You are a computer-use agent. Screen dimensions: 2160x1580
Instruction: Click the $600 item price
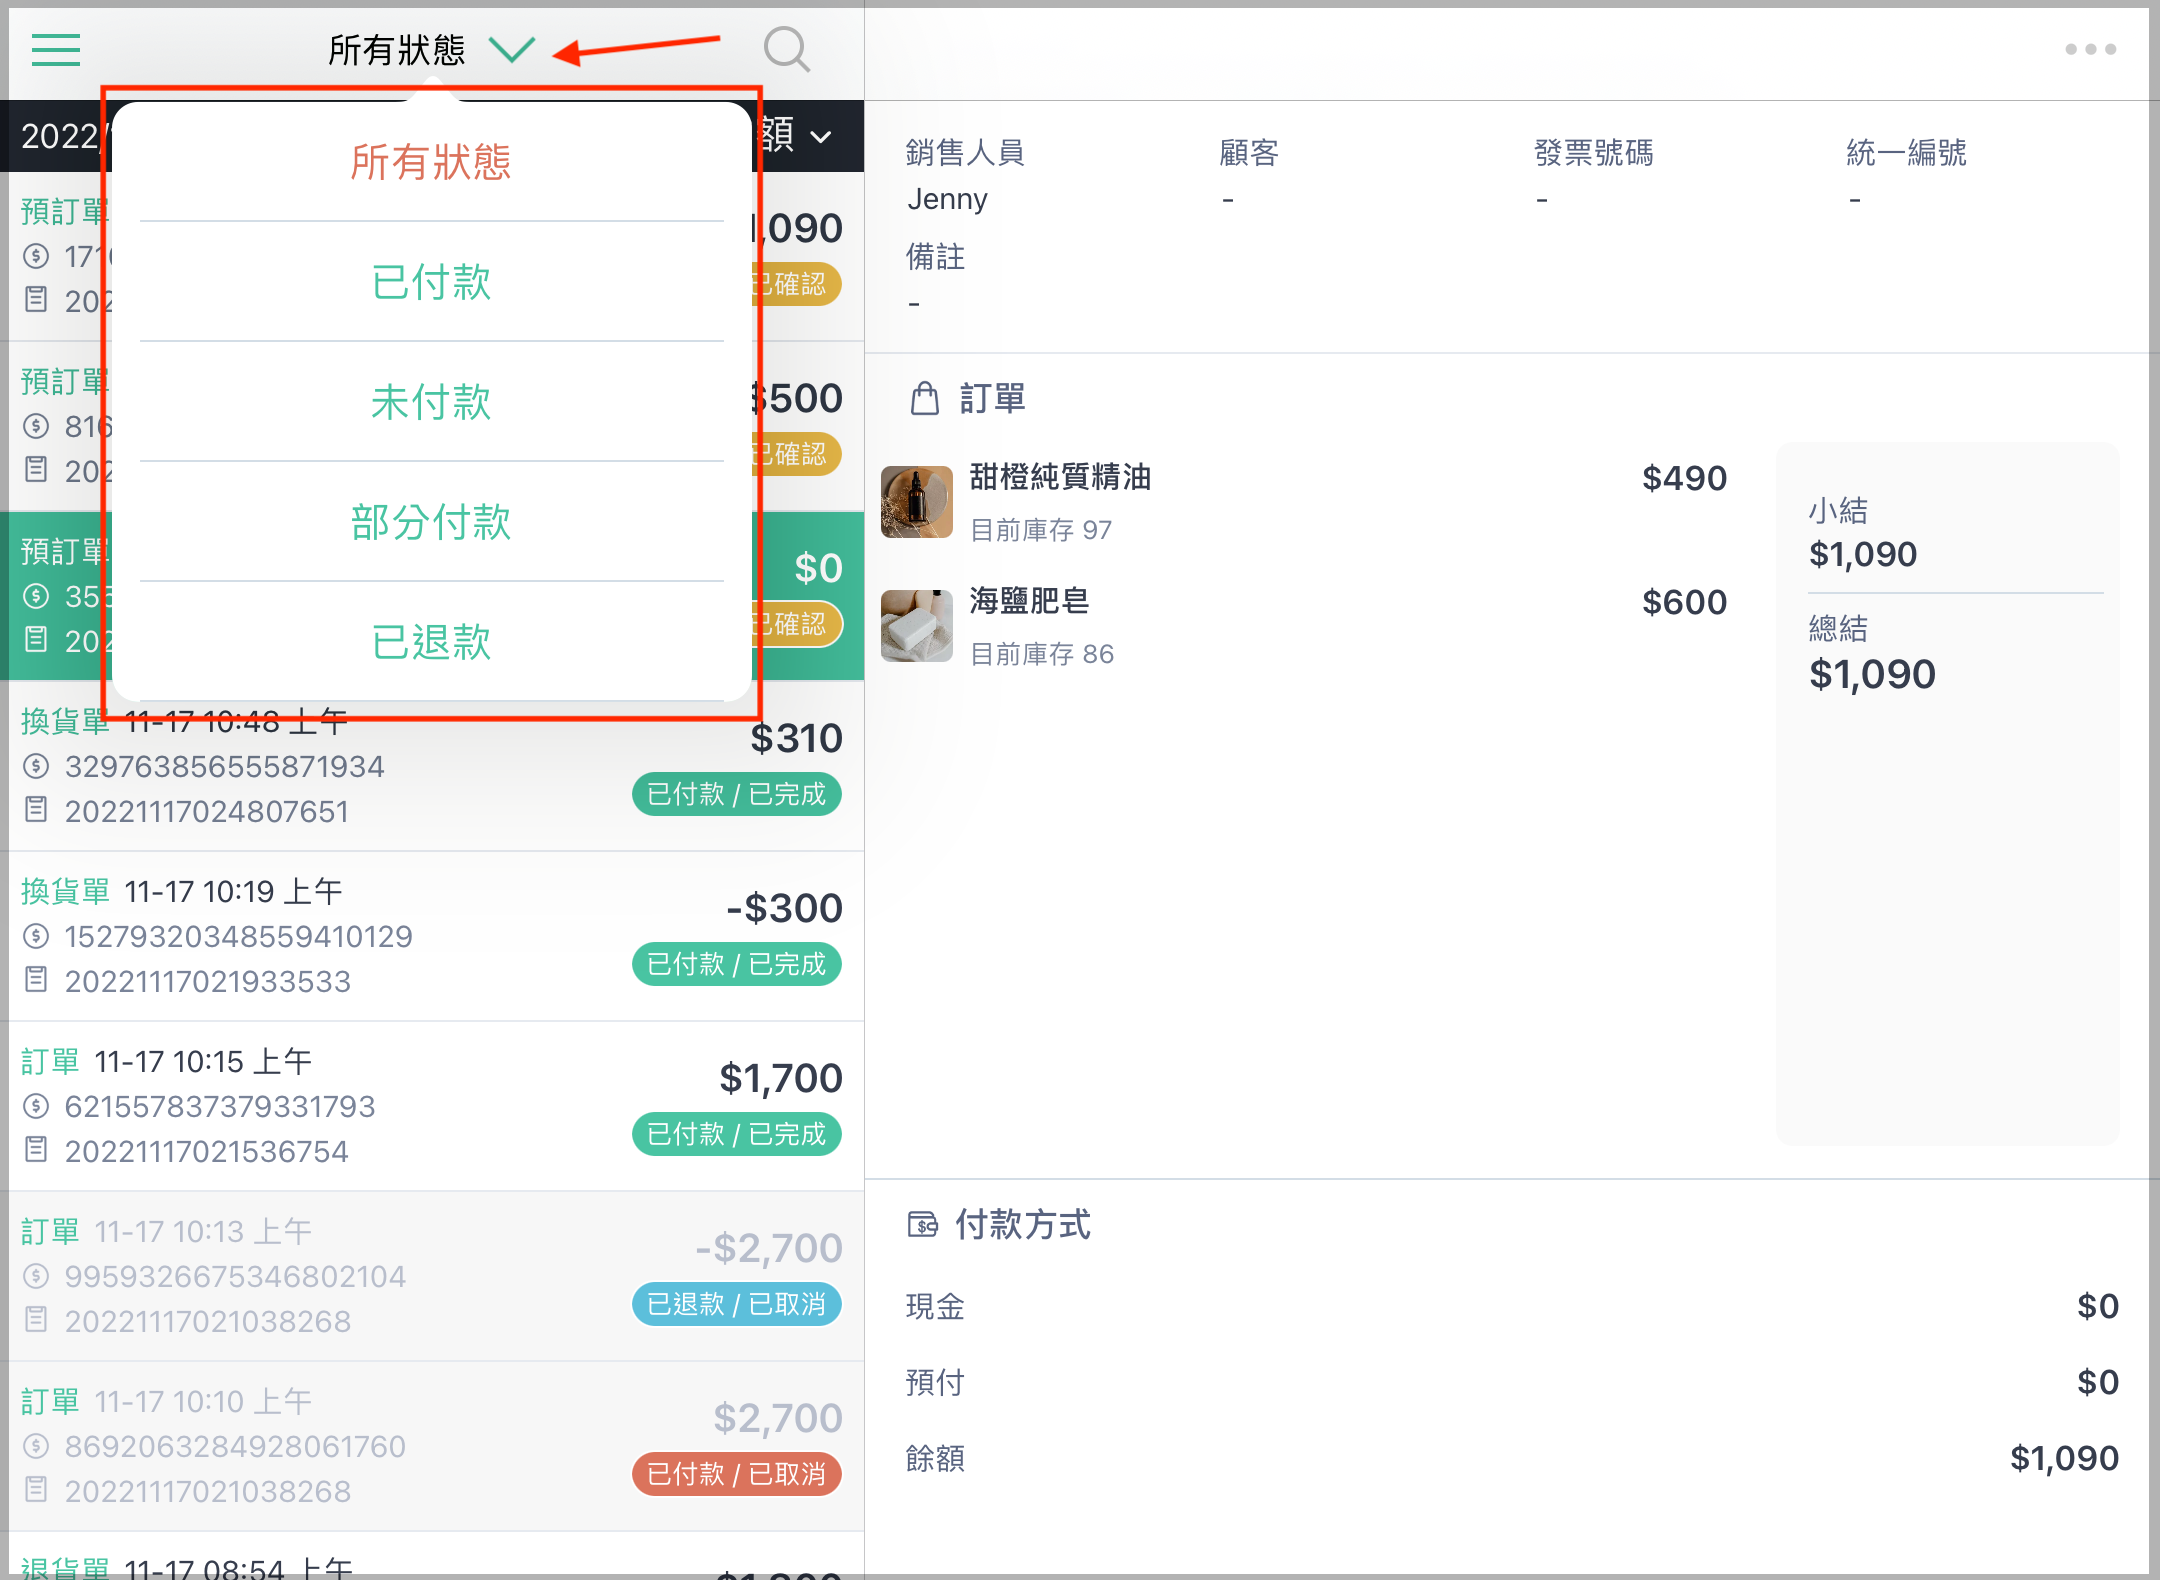coord(1684,602)
